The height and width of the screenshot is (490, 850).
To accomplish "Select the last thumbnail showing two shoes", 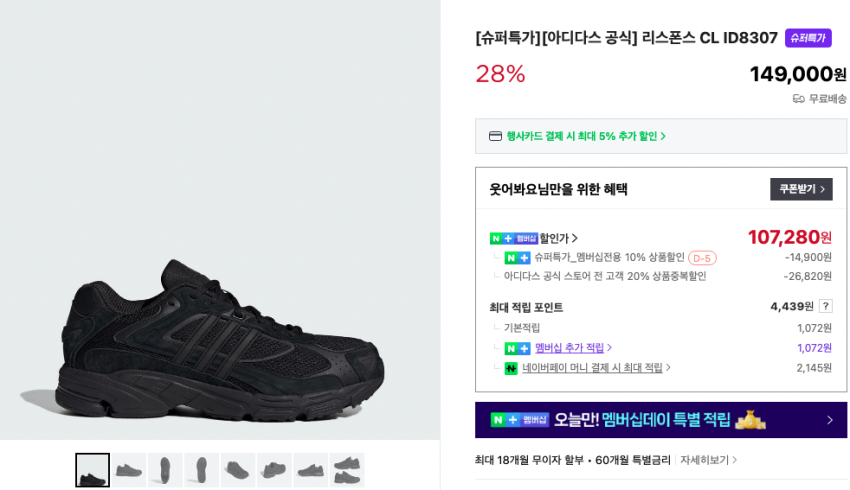I will pos(347,470).
